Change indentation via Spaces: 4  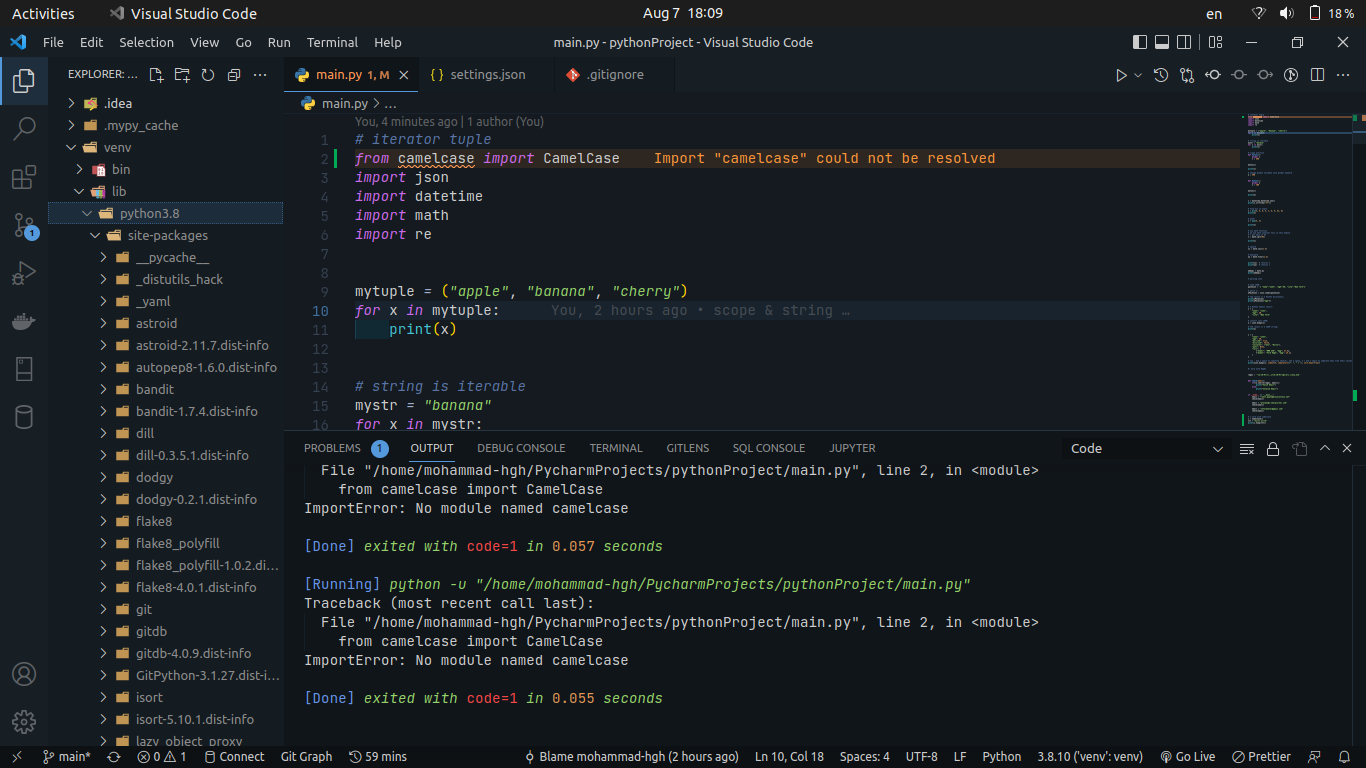[864, 757]
